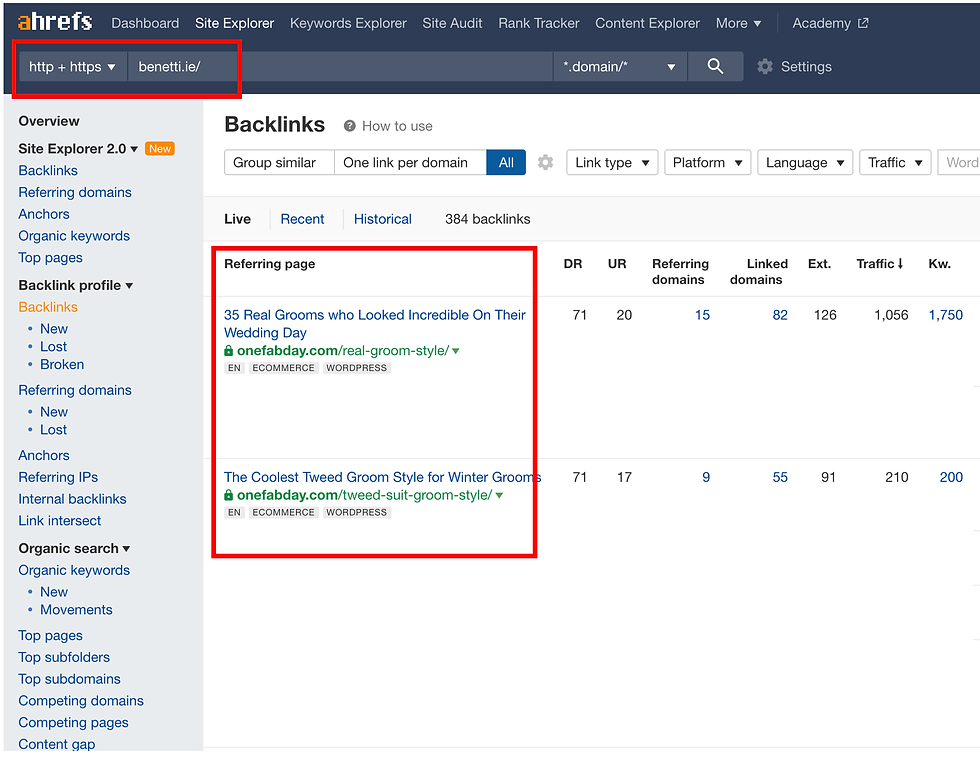Viewport: 980px width, 758px height.
Task: Click referring domains value 15
Action: 702,315
